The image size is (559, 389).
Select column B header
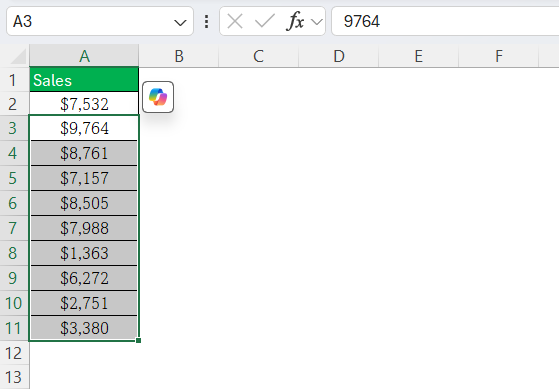(x=179, y=56)
